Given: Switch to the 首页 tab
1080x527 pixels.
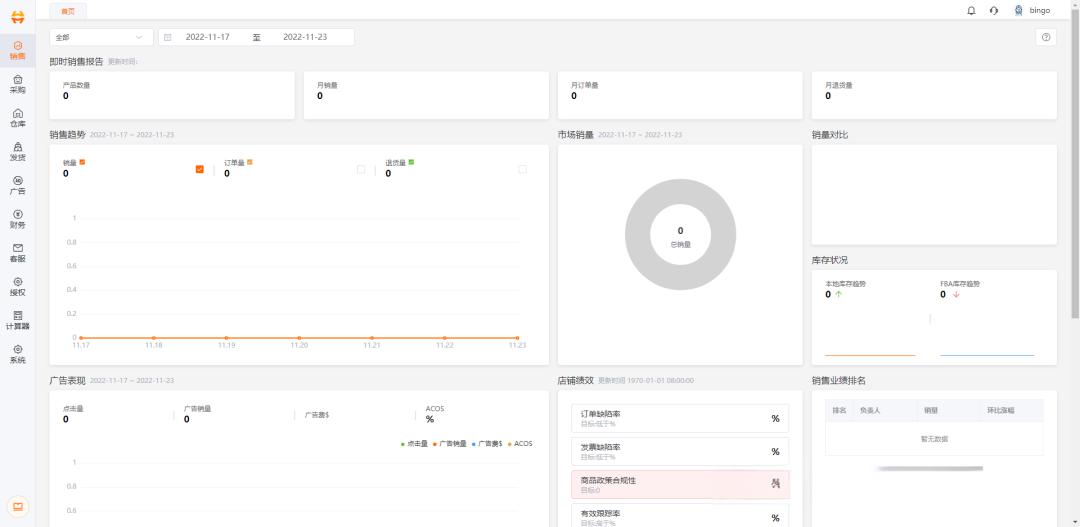Looking at the screenshot, I should 68,10.
